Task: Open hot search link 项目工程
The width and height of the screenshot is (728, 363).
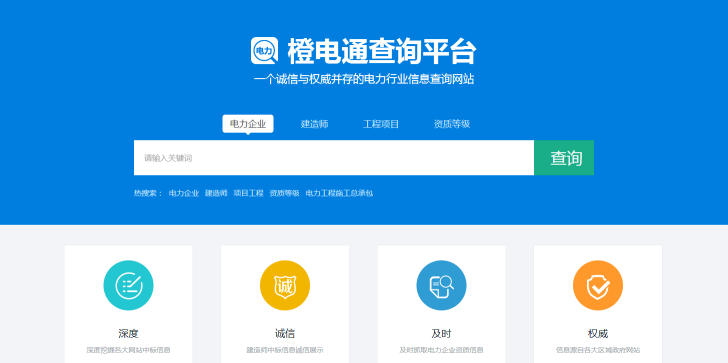Action: (x=248, y=193)
